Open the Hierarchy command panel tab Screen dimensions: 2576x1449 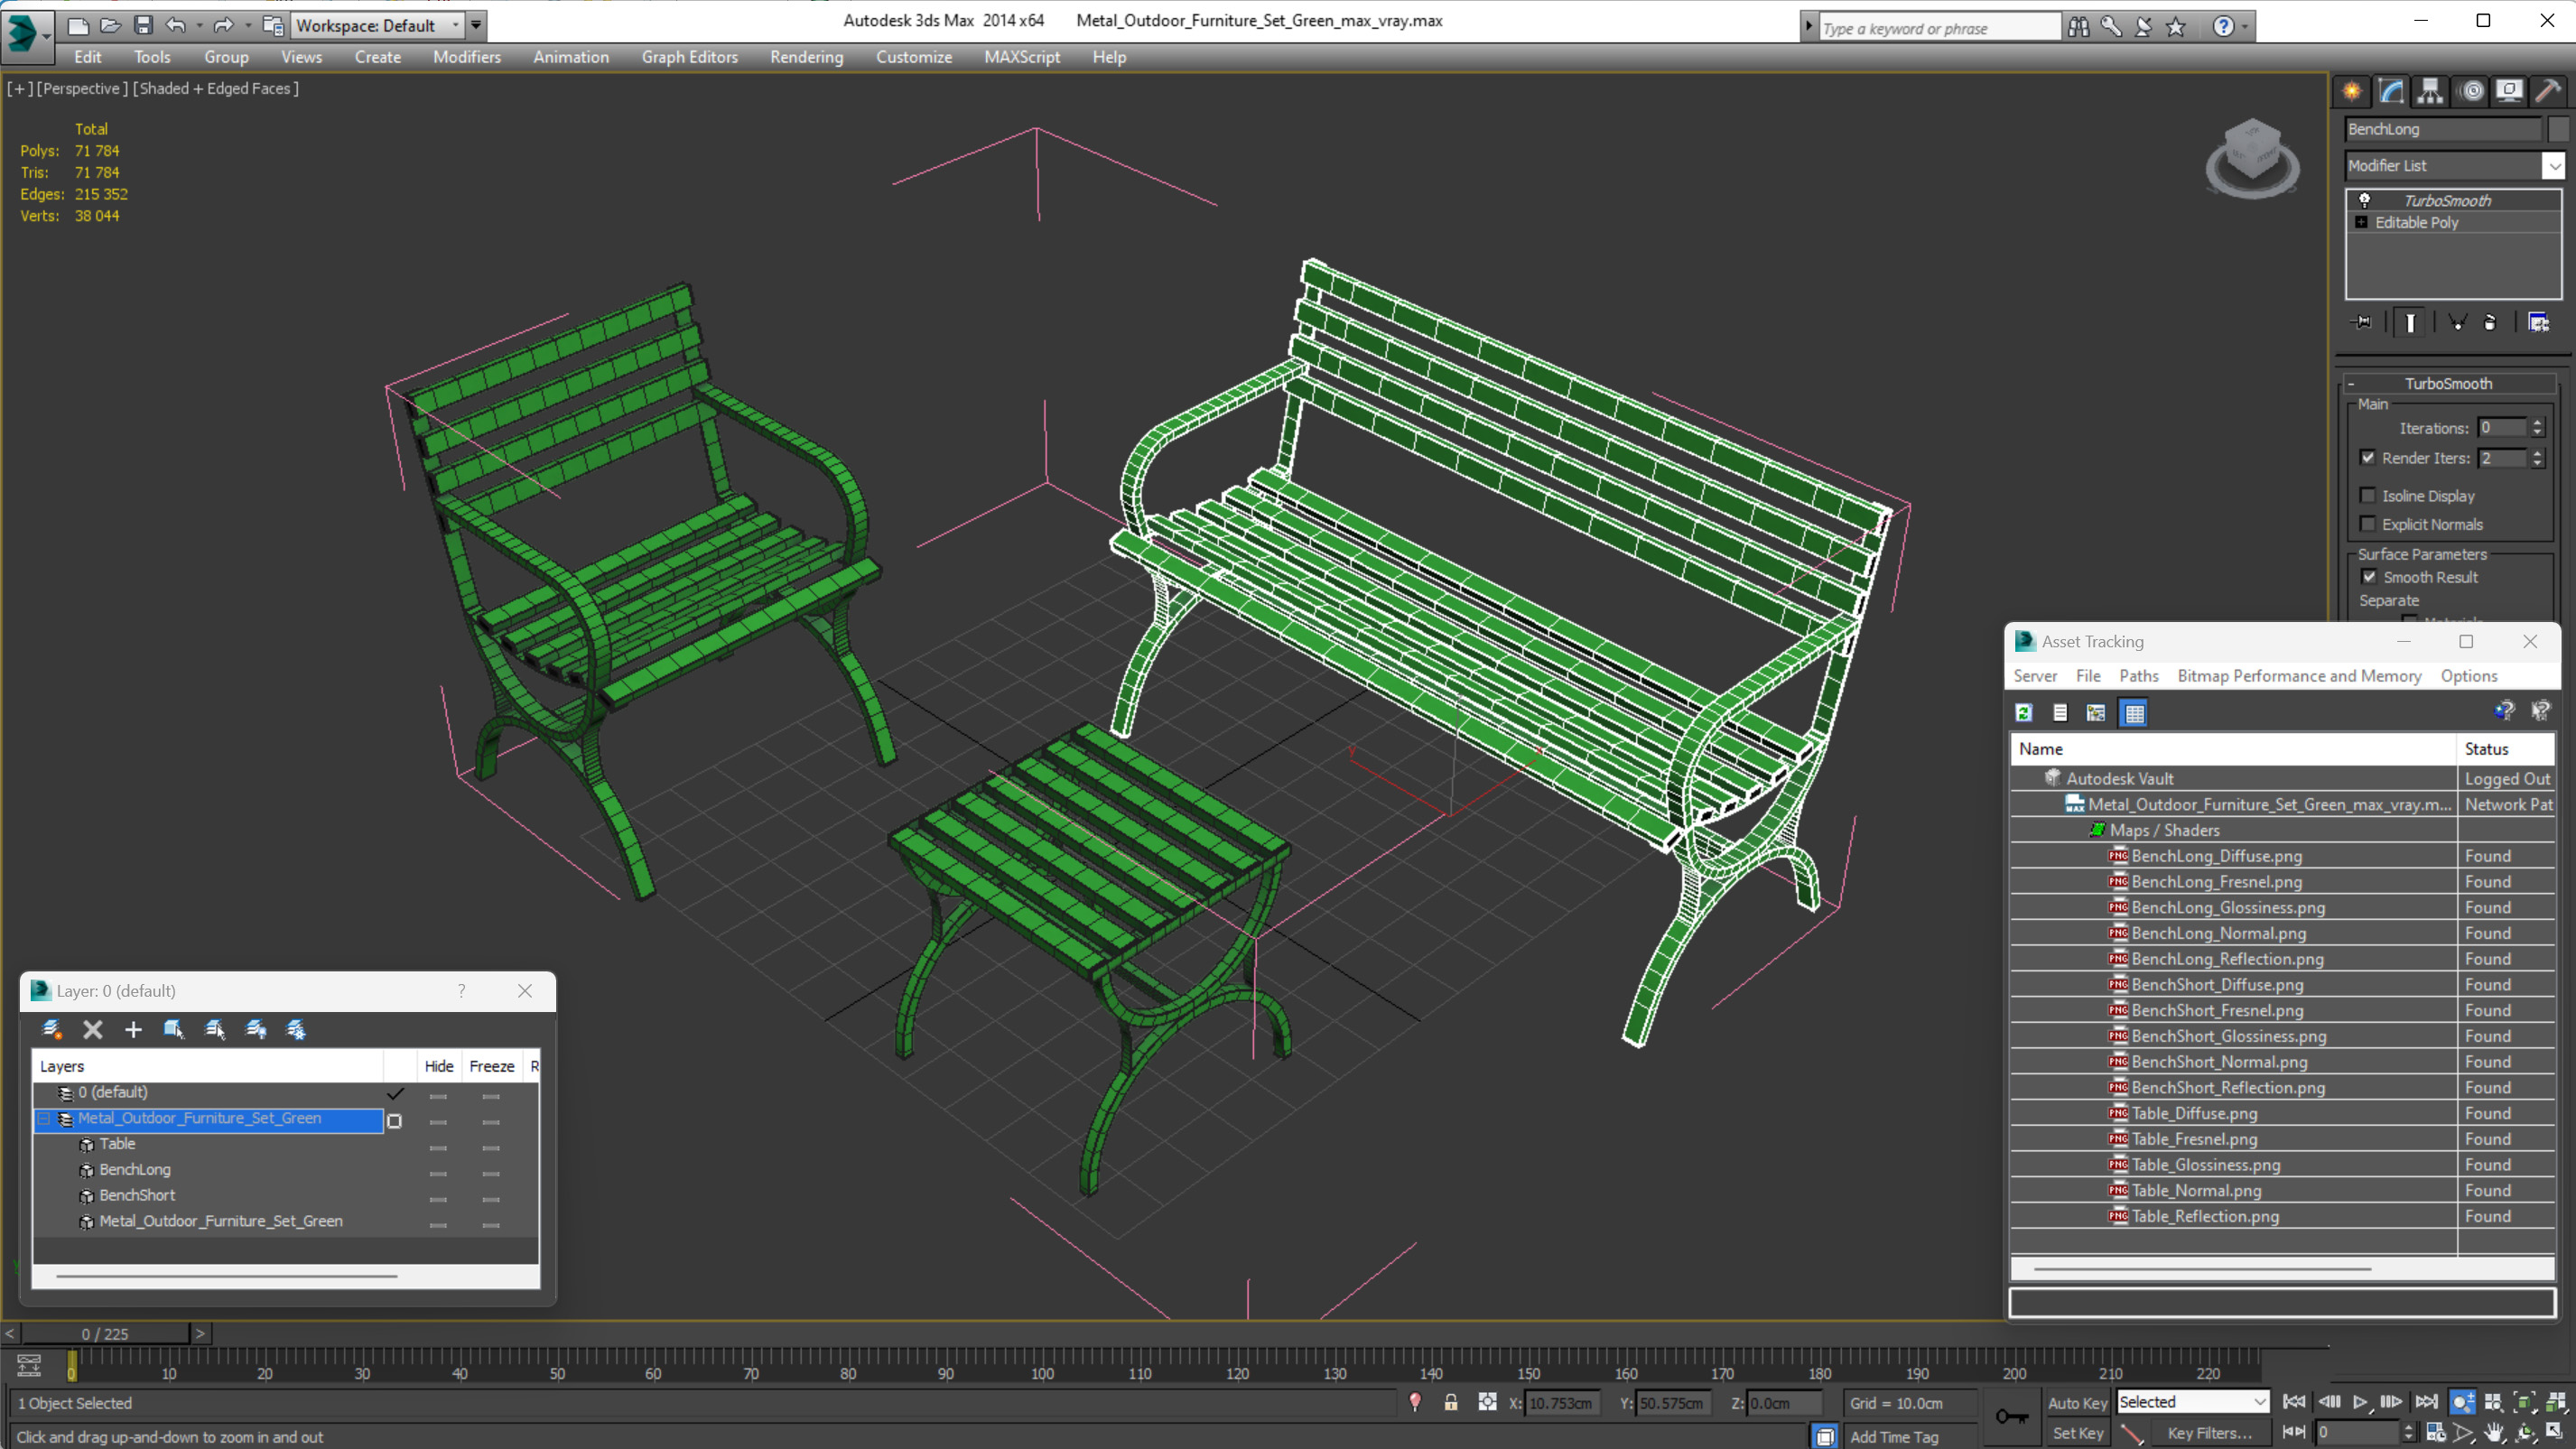click(x=2430, y=91)
